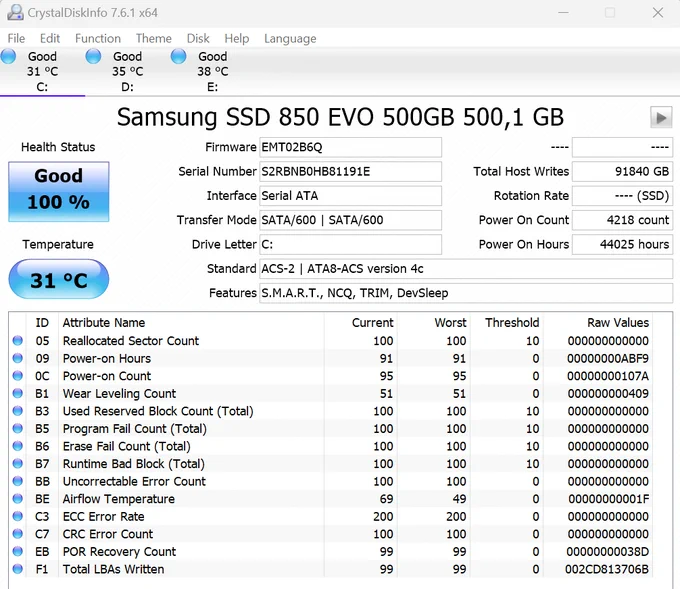Open the File menu
Image resolution: width=680 pixels, height=589 pixels.
(16, 39)
